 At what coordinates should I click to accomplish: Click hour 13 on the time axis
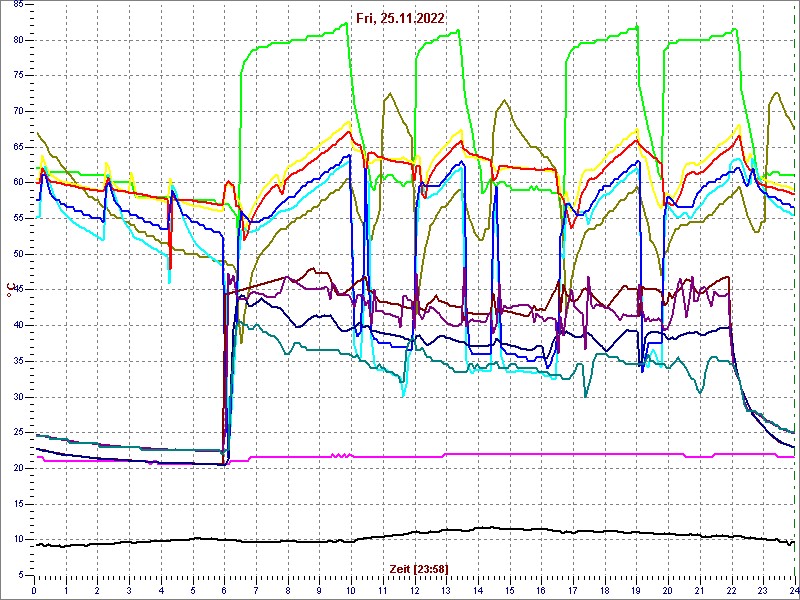click(x=446, y=590)
